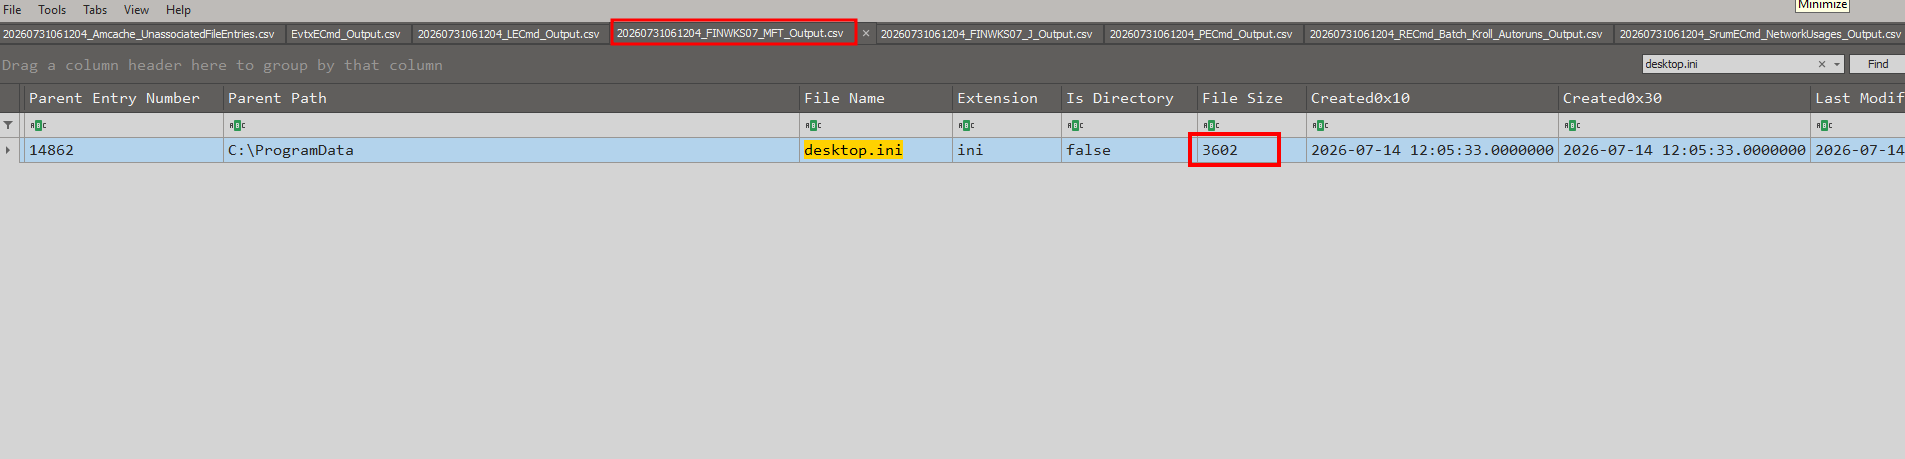Switch to EvtxECmd_Output.csv tab
The height and width of the screenshot is (459, 1905).
(346, 34)
